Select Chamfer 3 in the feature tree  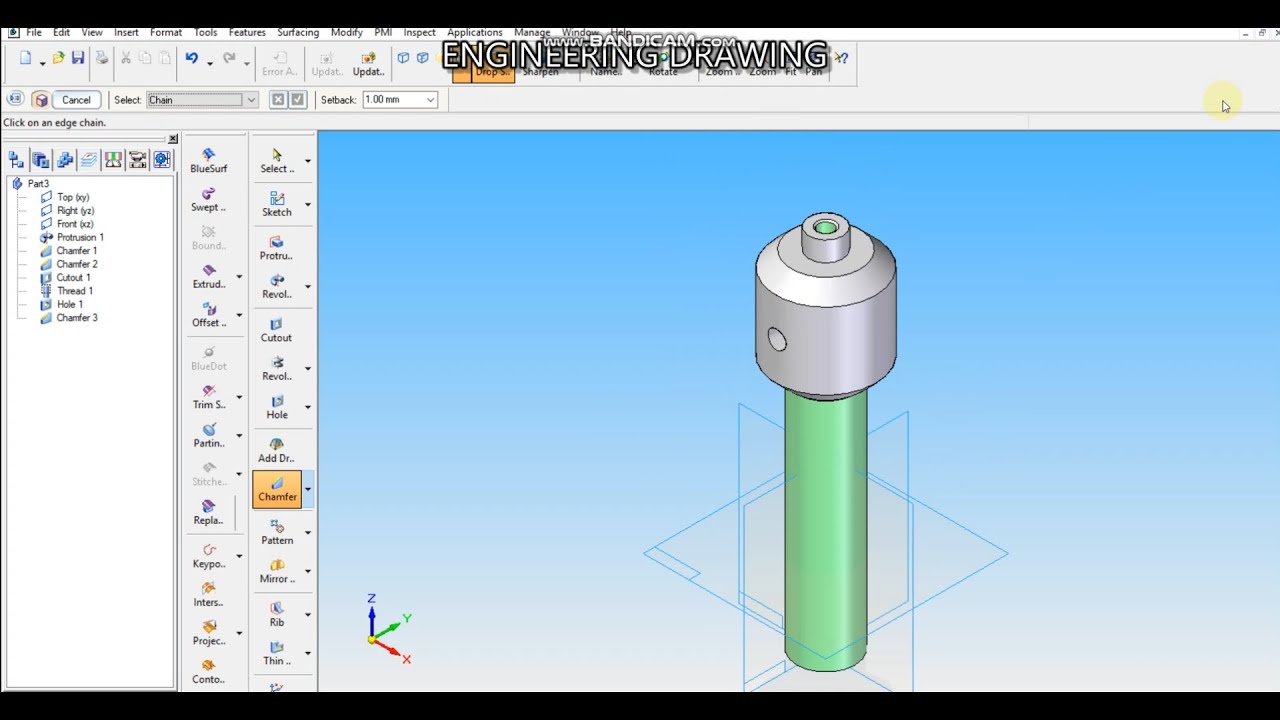(x=69, y=318)
